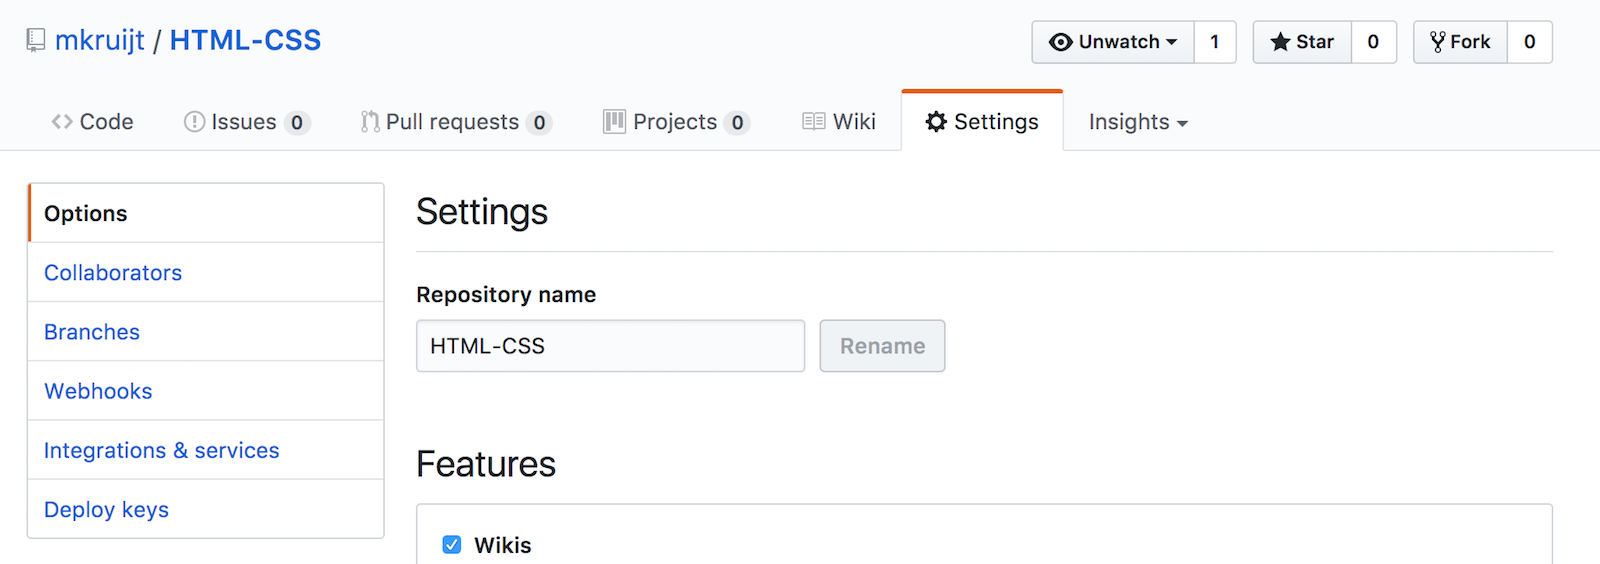
Task: Open Webhooks settings
Action: point(206,391)
